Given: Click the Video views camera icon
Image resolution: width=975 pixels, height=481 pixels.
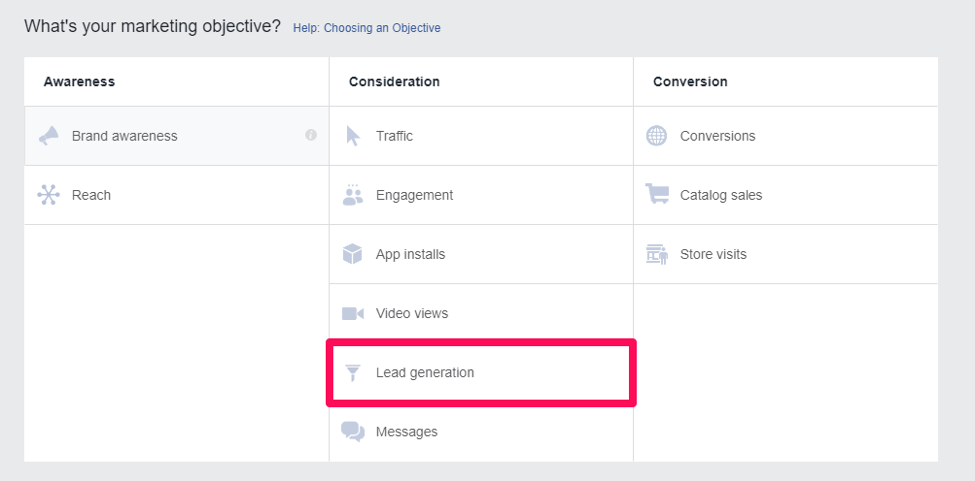Looking at the screenshot, I should click(353, 313).
